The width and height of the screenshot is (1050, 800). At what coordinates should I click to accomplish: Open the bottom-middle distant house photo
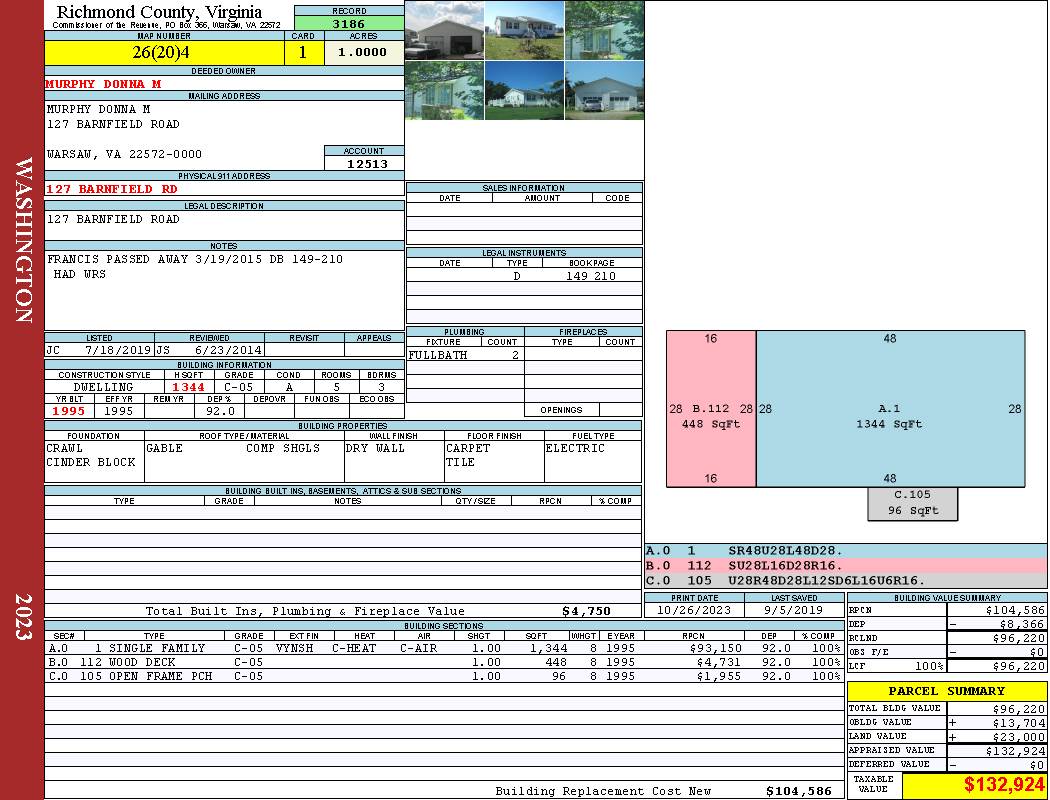tap(524, 90)
